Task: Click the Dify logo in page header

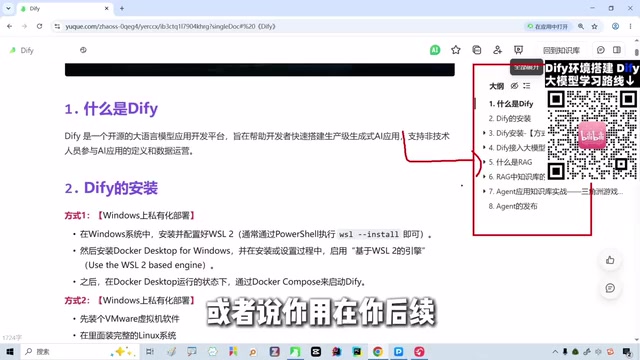Action: tap(13, 50)
